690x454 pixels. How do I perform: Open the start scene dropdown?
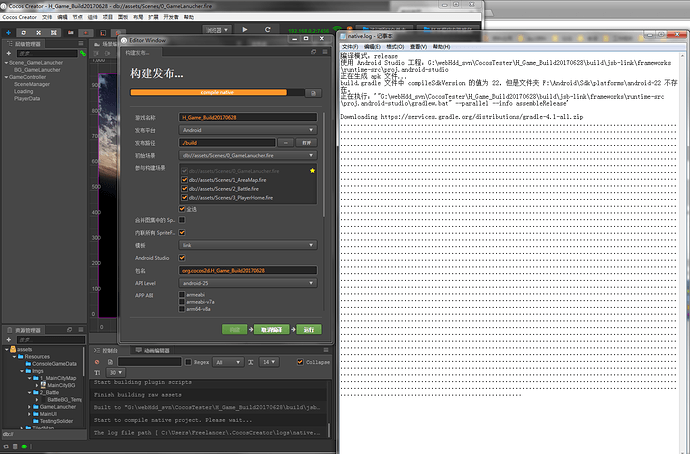click(x=248, y=155)
